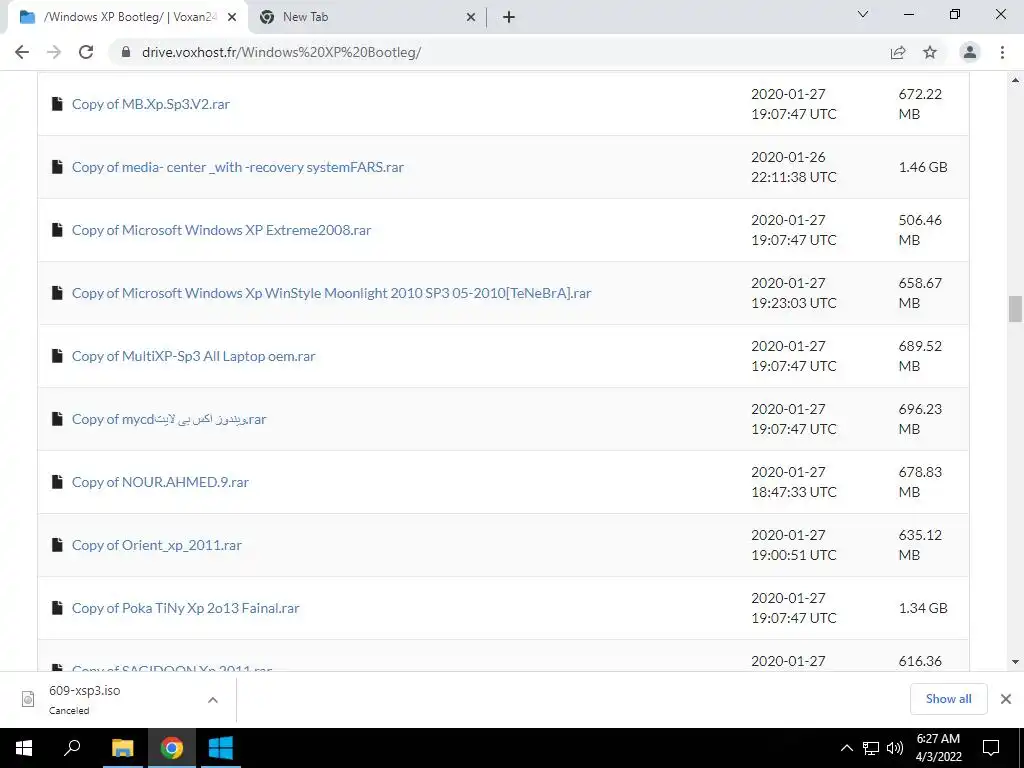Click file icon beside Orient_xp_2011.rar
1024x768 pixels.
(57, 545)
